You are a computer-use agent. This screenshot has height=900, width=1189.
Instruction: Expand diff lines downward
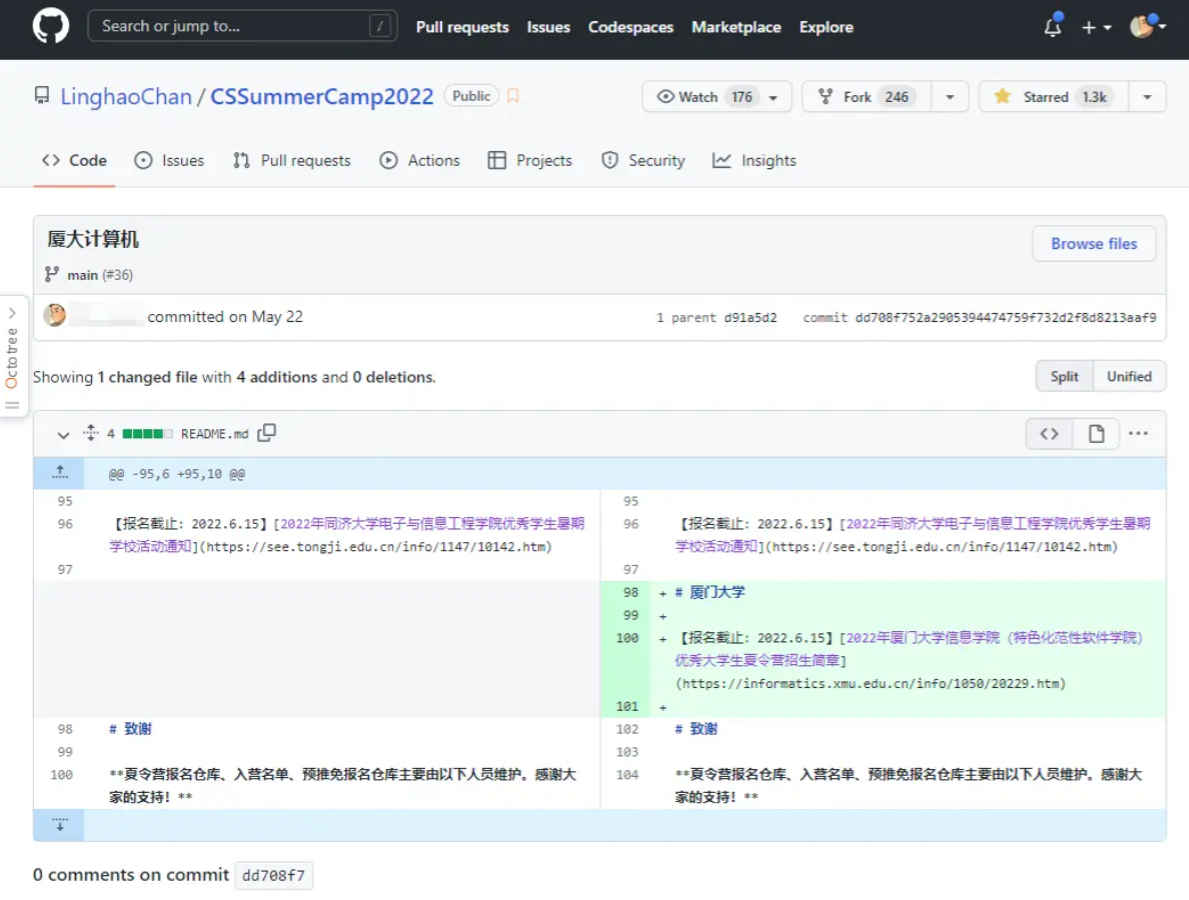pyautogui.click(x=59, y=825)
